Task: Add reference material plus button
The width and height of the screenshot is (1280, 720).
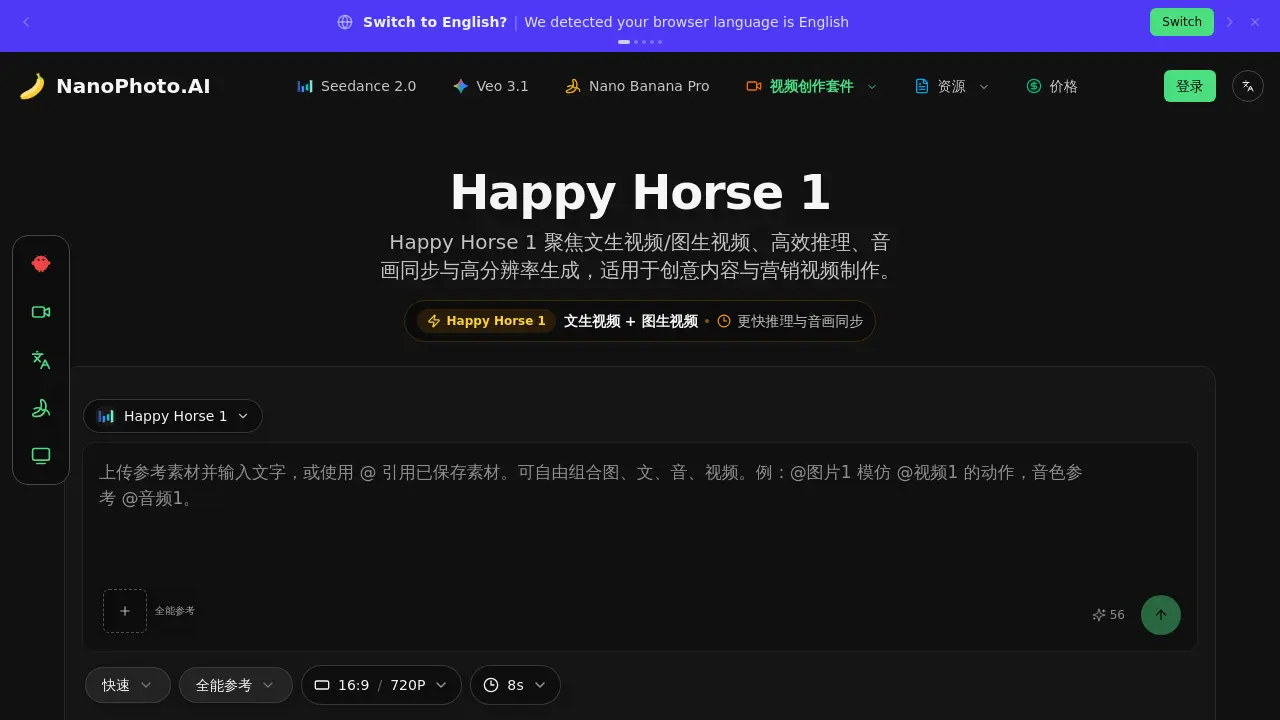Action: (125, 611)
